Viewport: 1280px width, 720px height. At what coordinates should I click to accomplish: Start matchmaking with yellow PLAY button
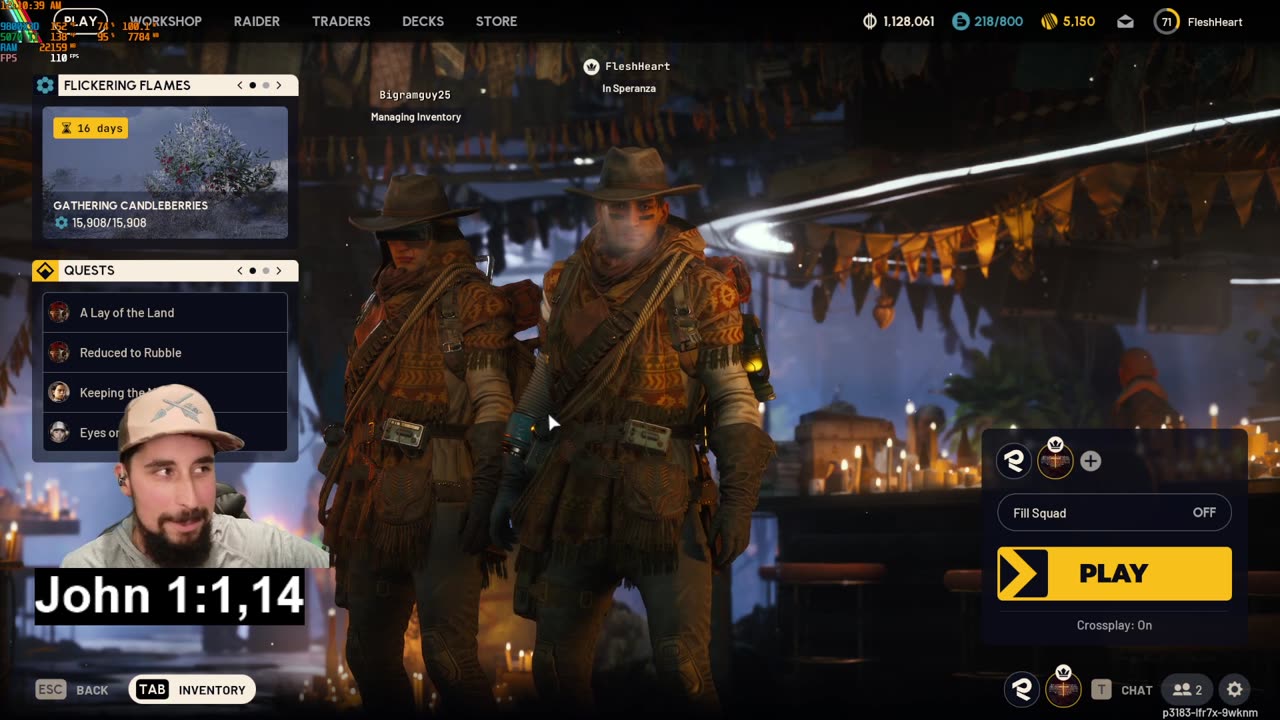click(x=1114, y=573)
